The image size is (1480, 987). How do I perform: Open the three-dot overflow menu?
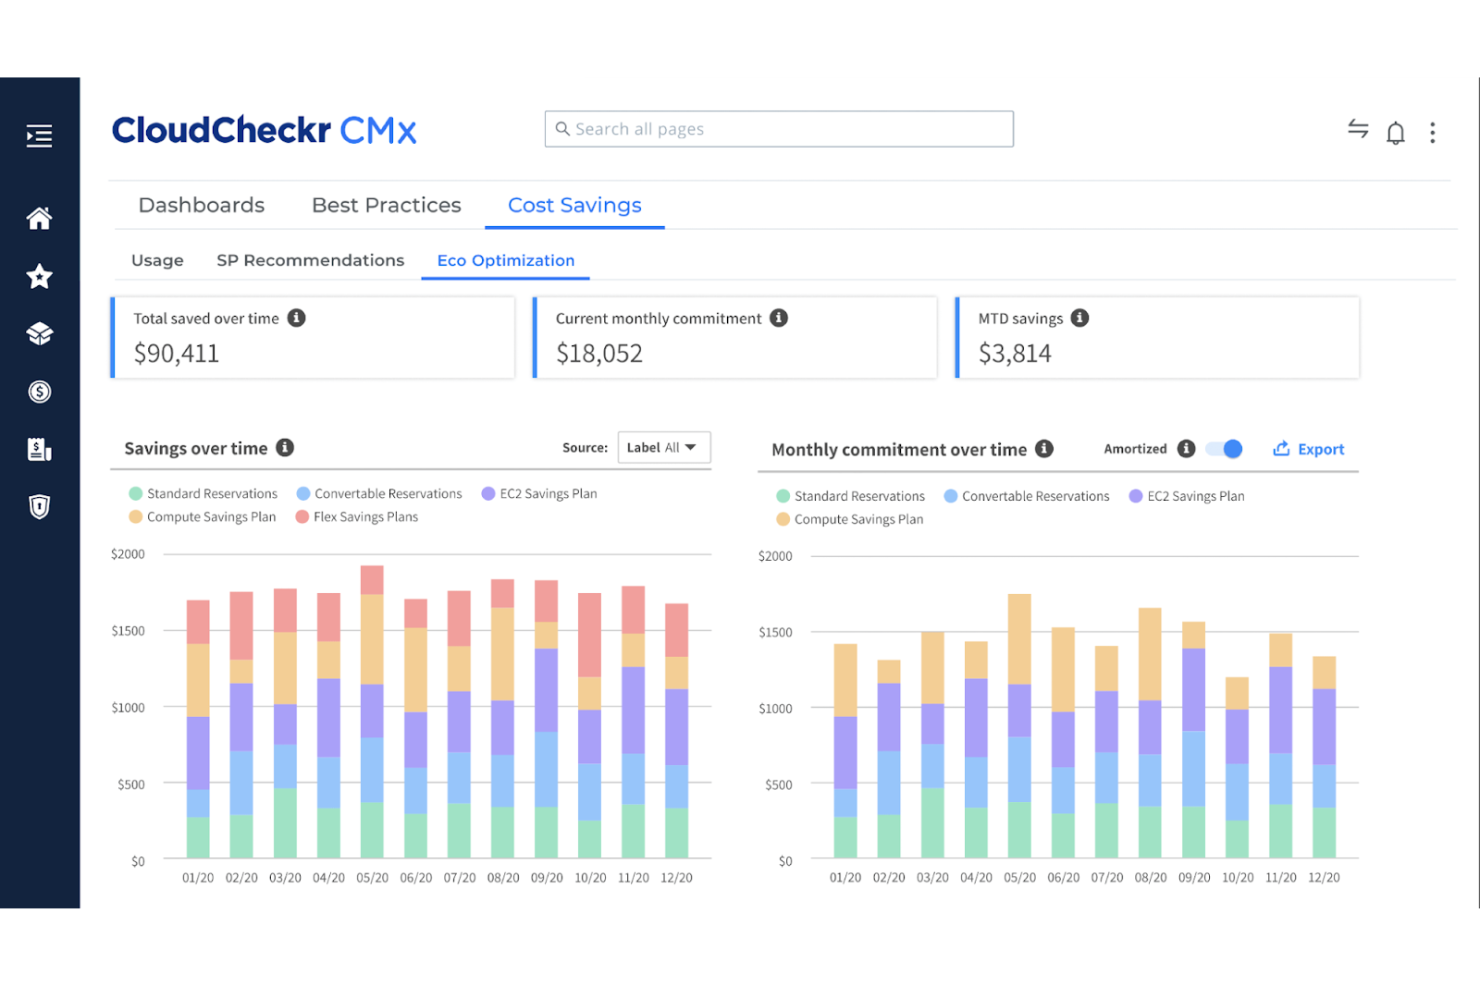(1433, 131)
